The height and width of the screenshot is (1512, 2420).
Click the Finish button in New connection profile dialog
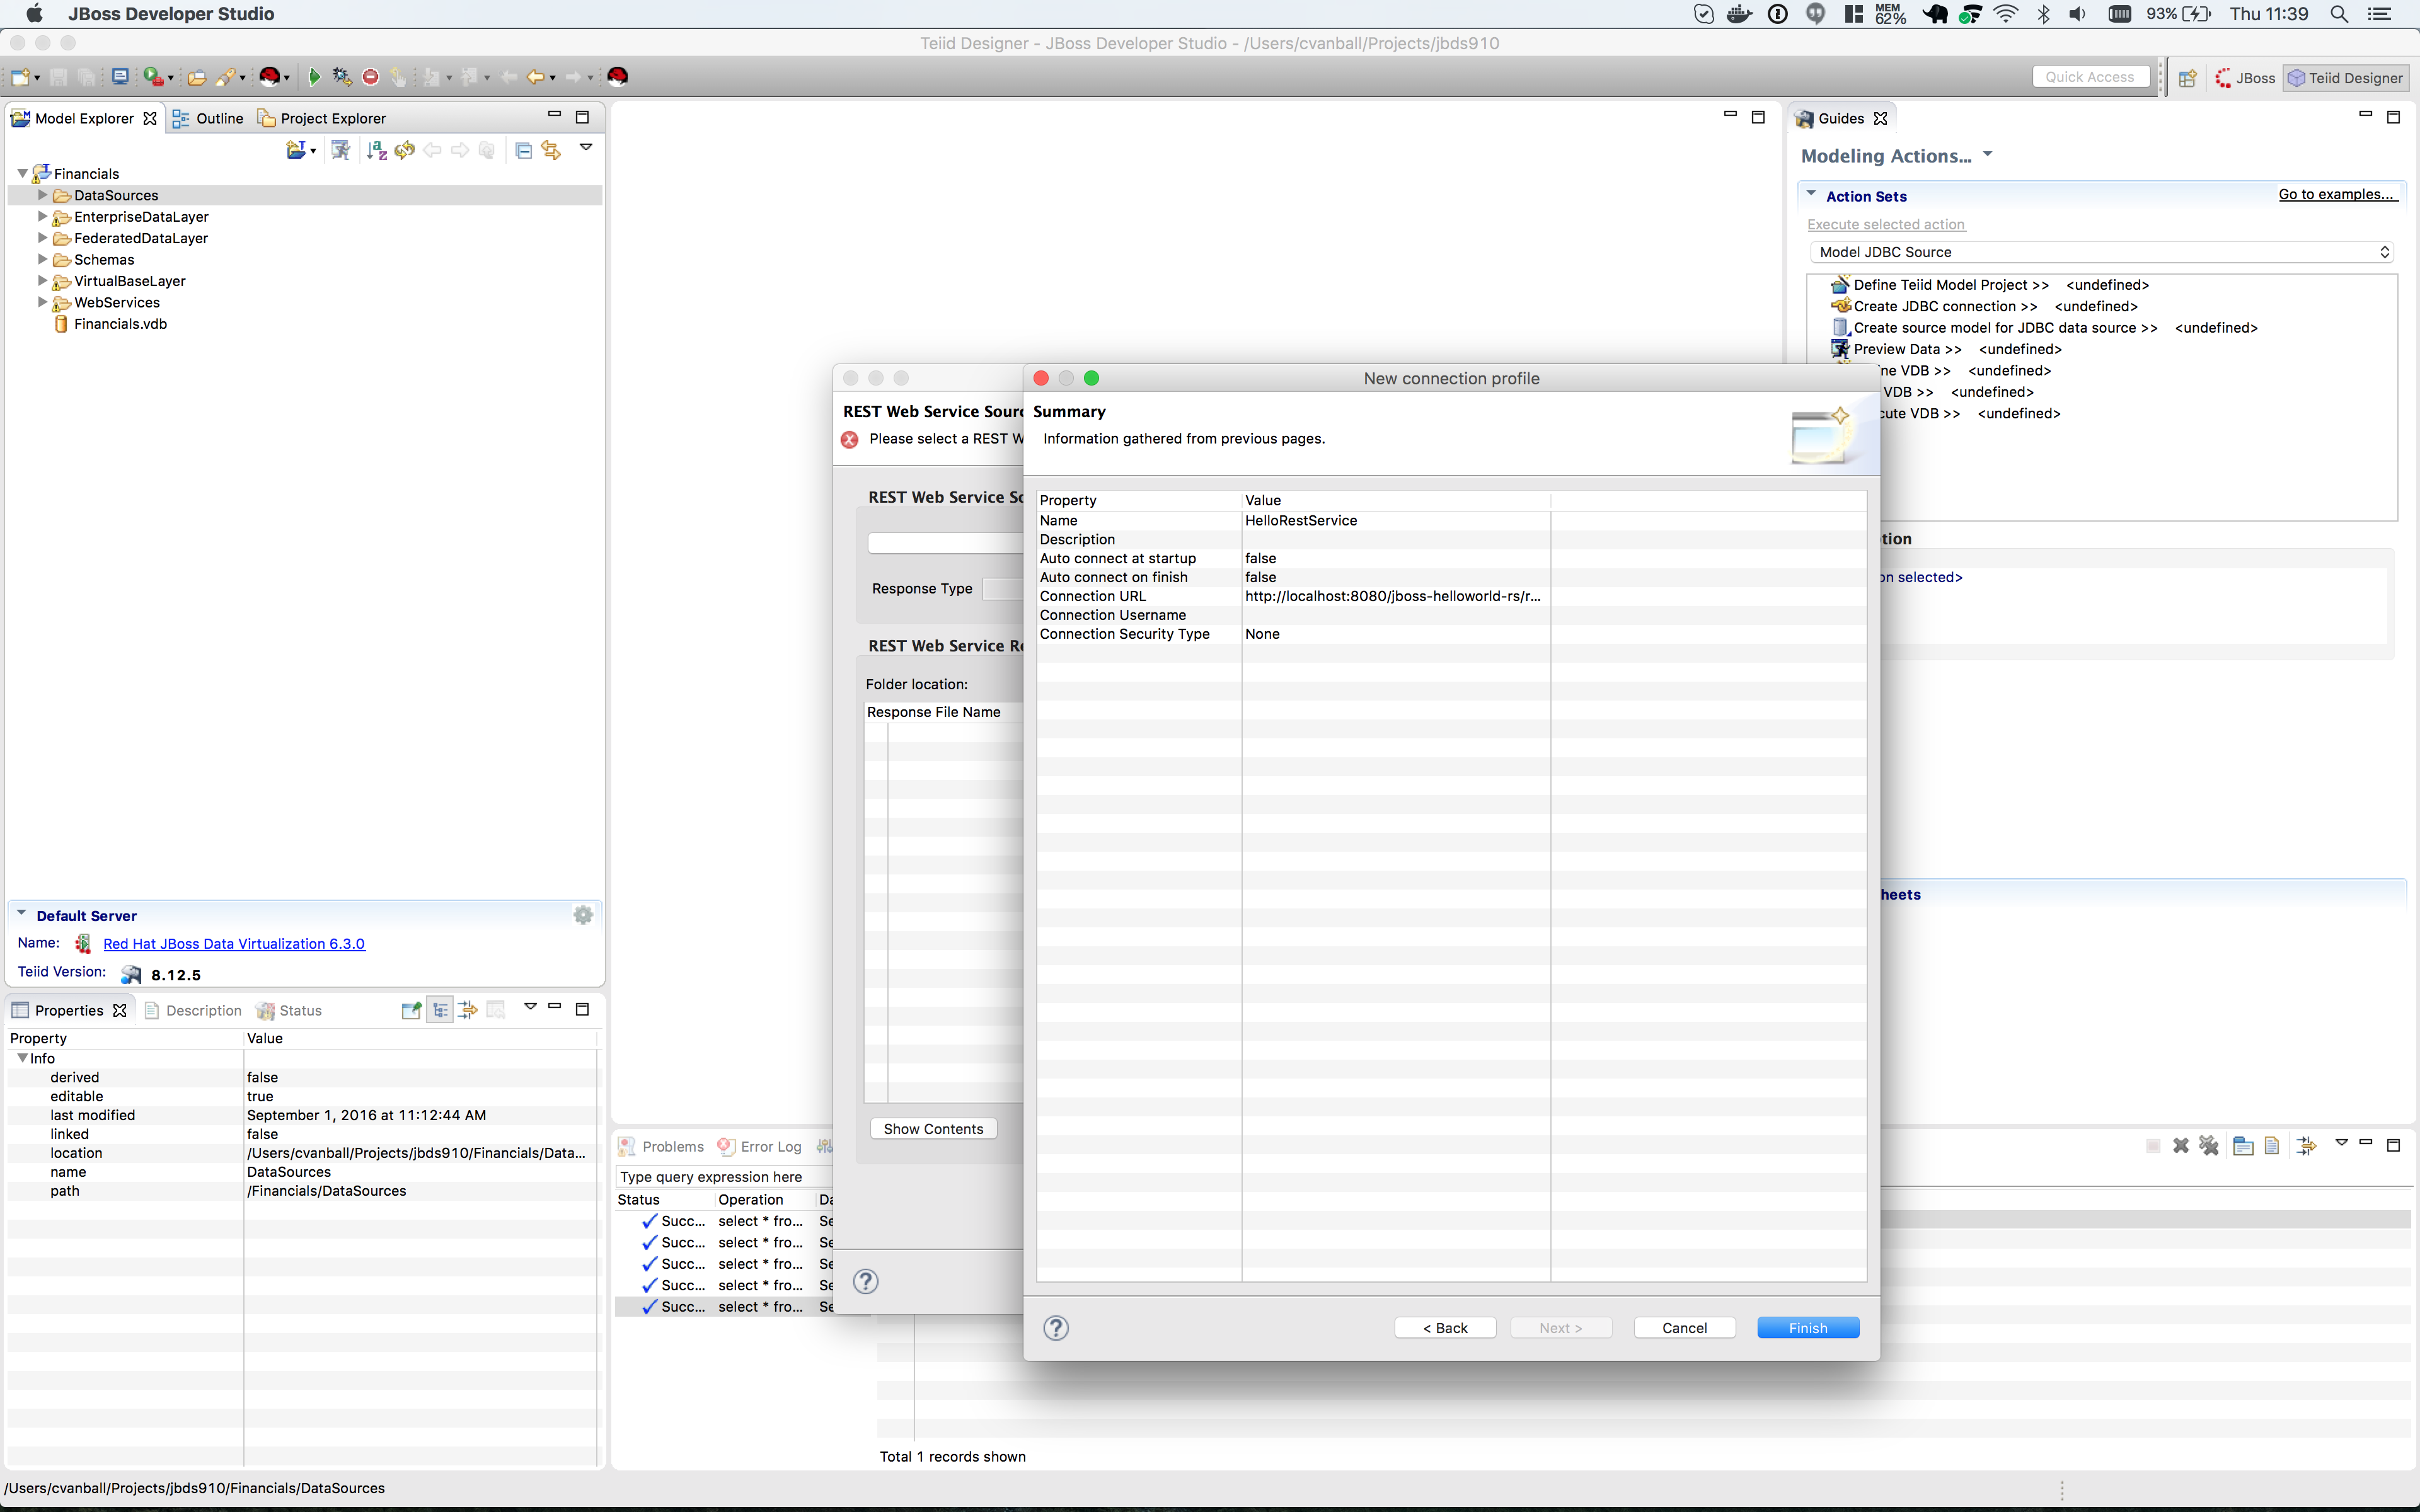tap(1808, 1327)
